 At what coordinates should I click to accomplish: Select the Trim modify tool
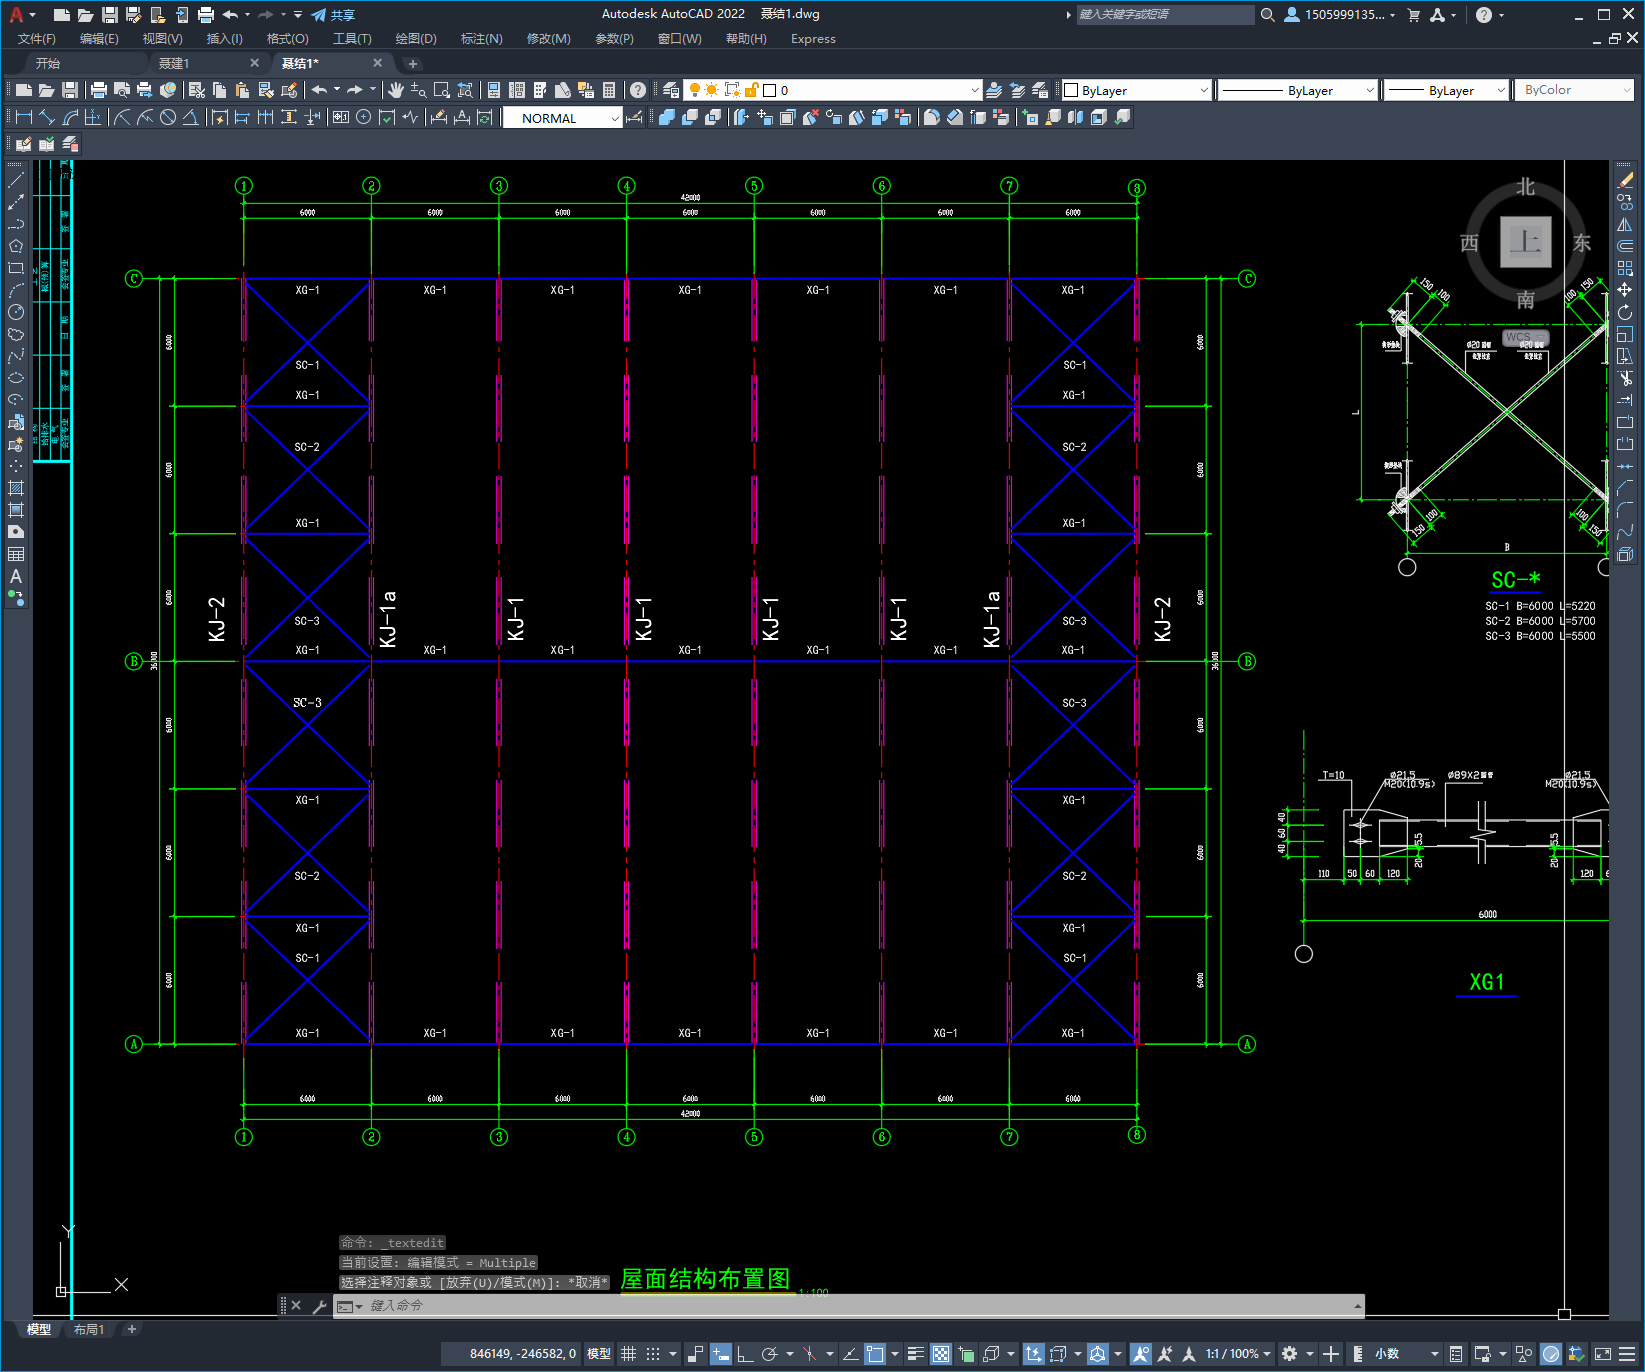click(x=1625, y=378)
